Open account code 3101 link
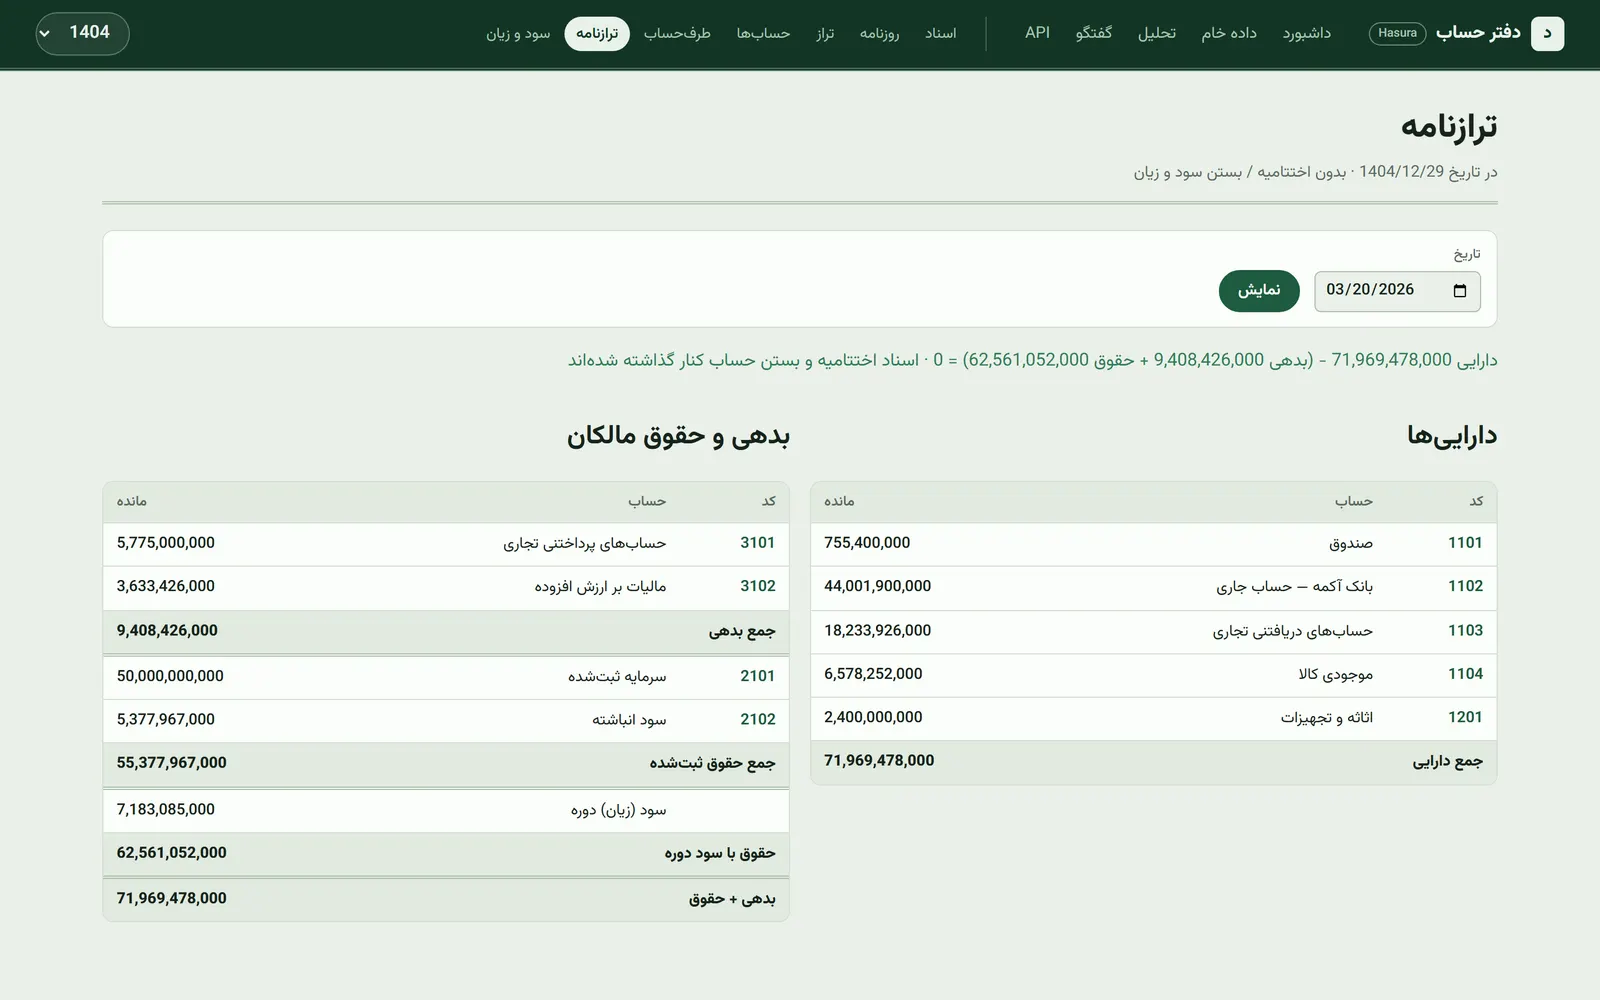The width and height of the screenshot is (1600, 1000). tap(757, 543)
